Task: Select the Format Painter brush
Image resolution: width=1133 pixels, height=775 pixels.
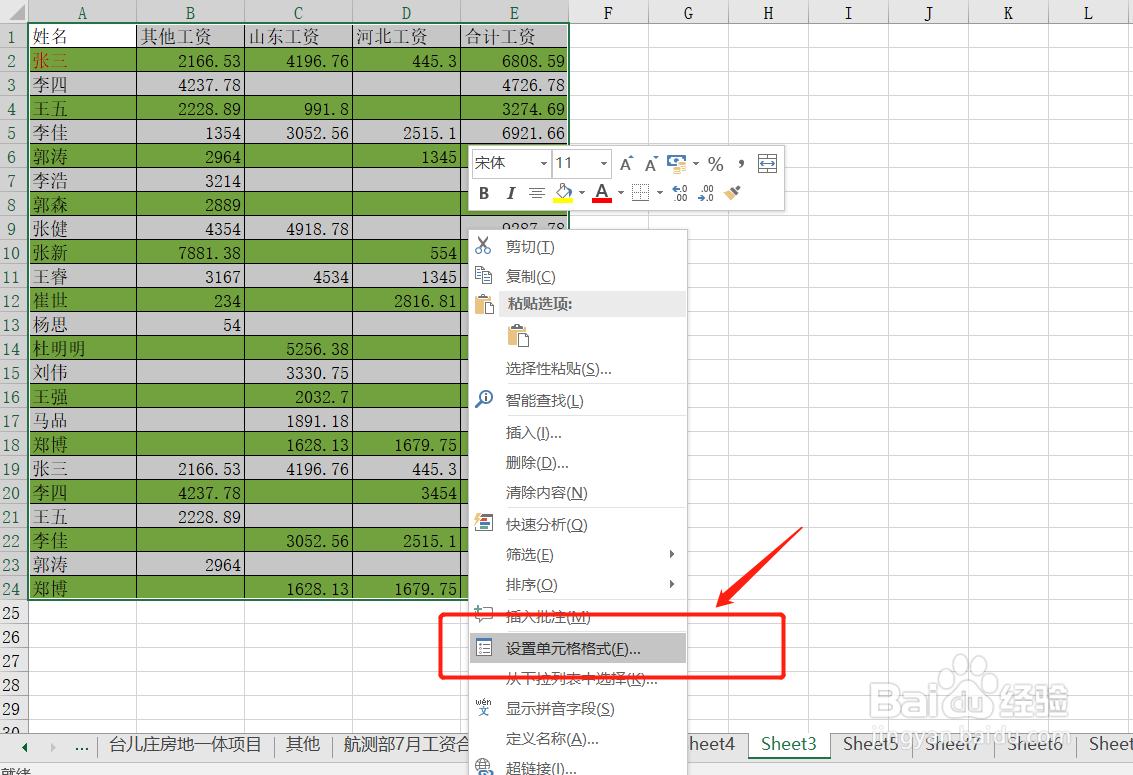Action: coord(732,192)
